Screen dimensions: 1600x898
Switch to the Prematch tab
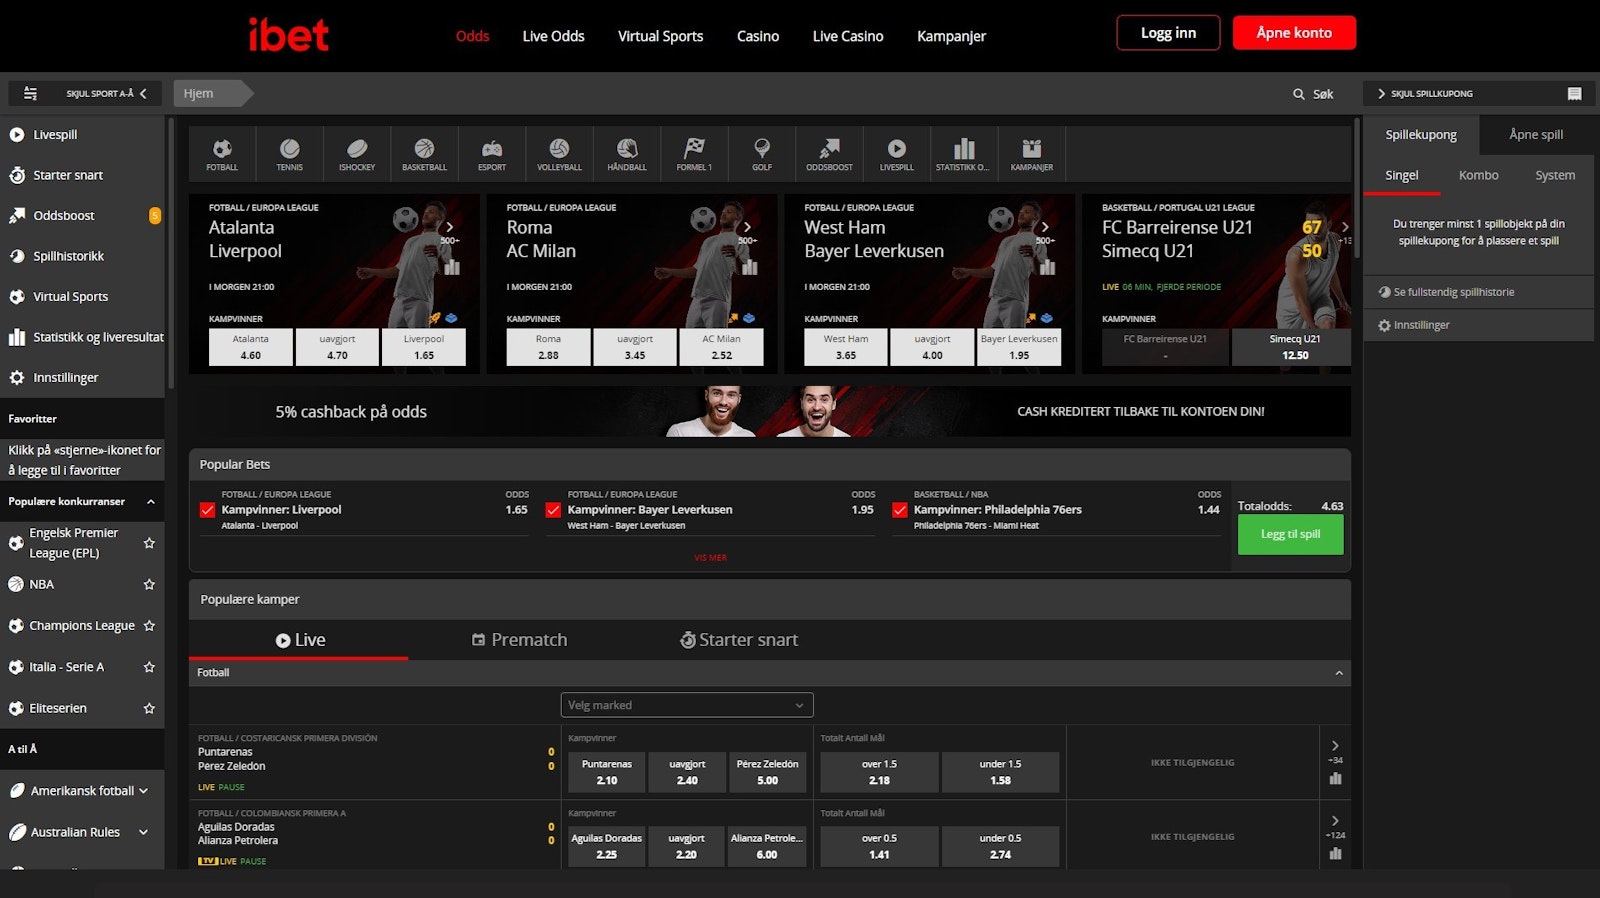point(519,640)
